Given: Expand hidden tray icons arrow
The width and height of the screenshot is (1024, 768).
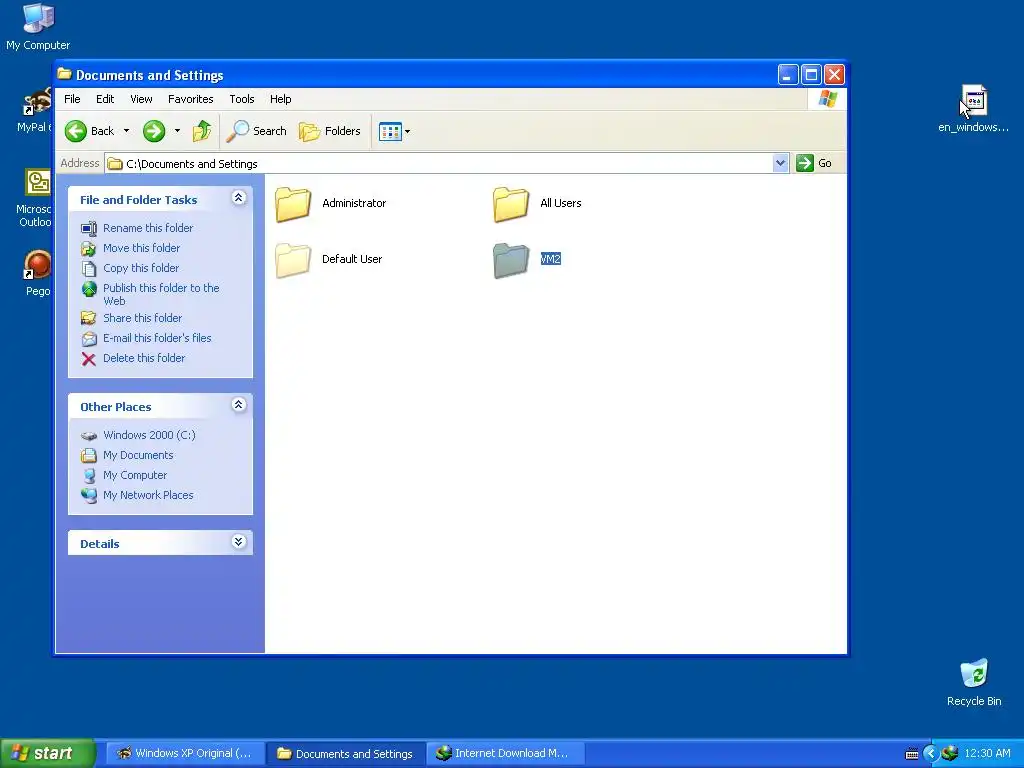Looking at the screenshot, I should tap(931, 754).
